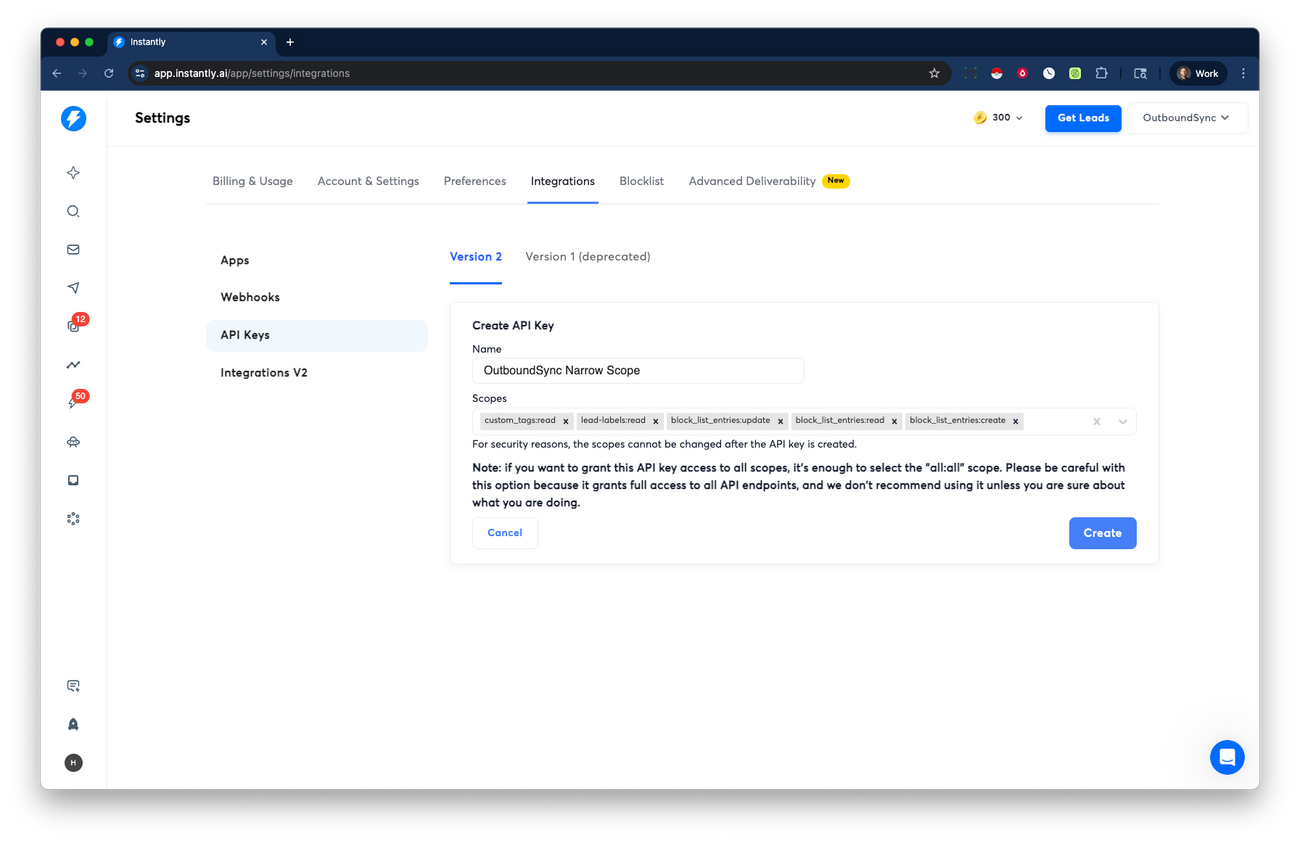This screenshot has width=1300, height=843.
Task: Open the Instantly home via the rocket logo
Action: pos(73,118)
